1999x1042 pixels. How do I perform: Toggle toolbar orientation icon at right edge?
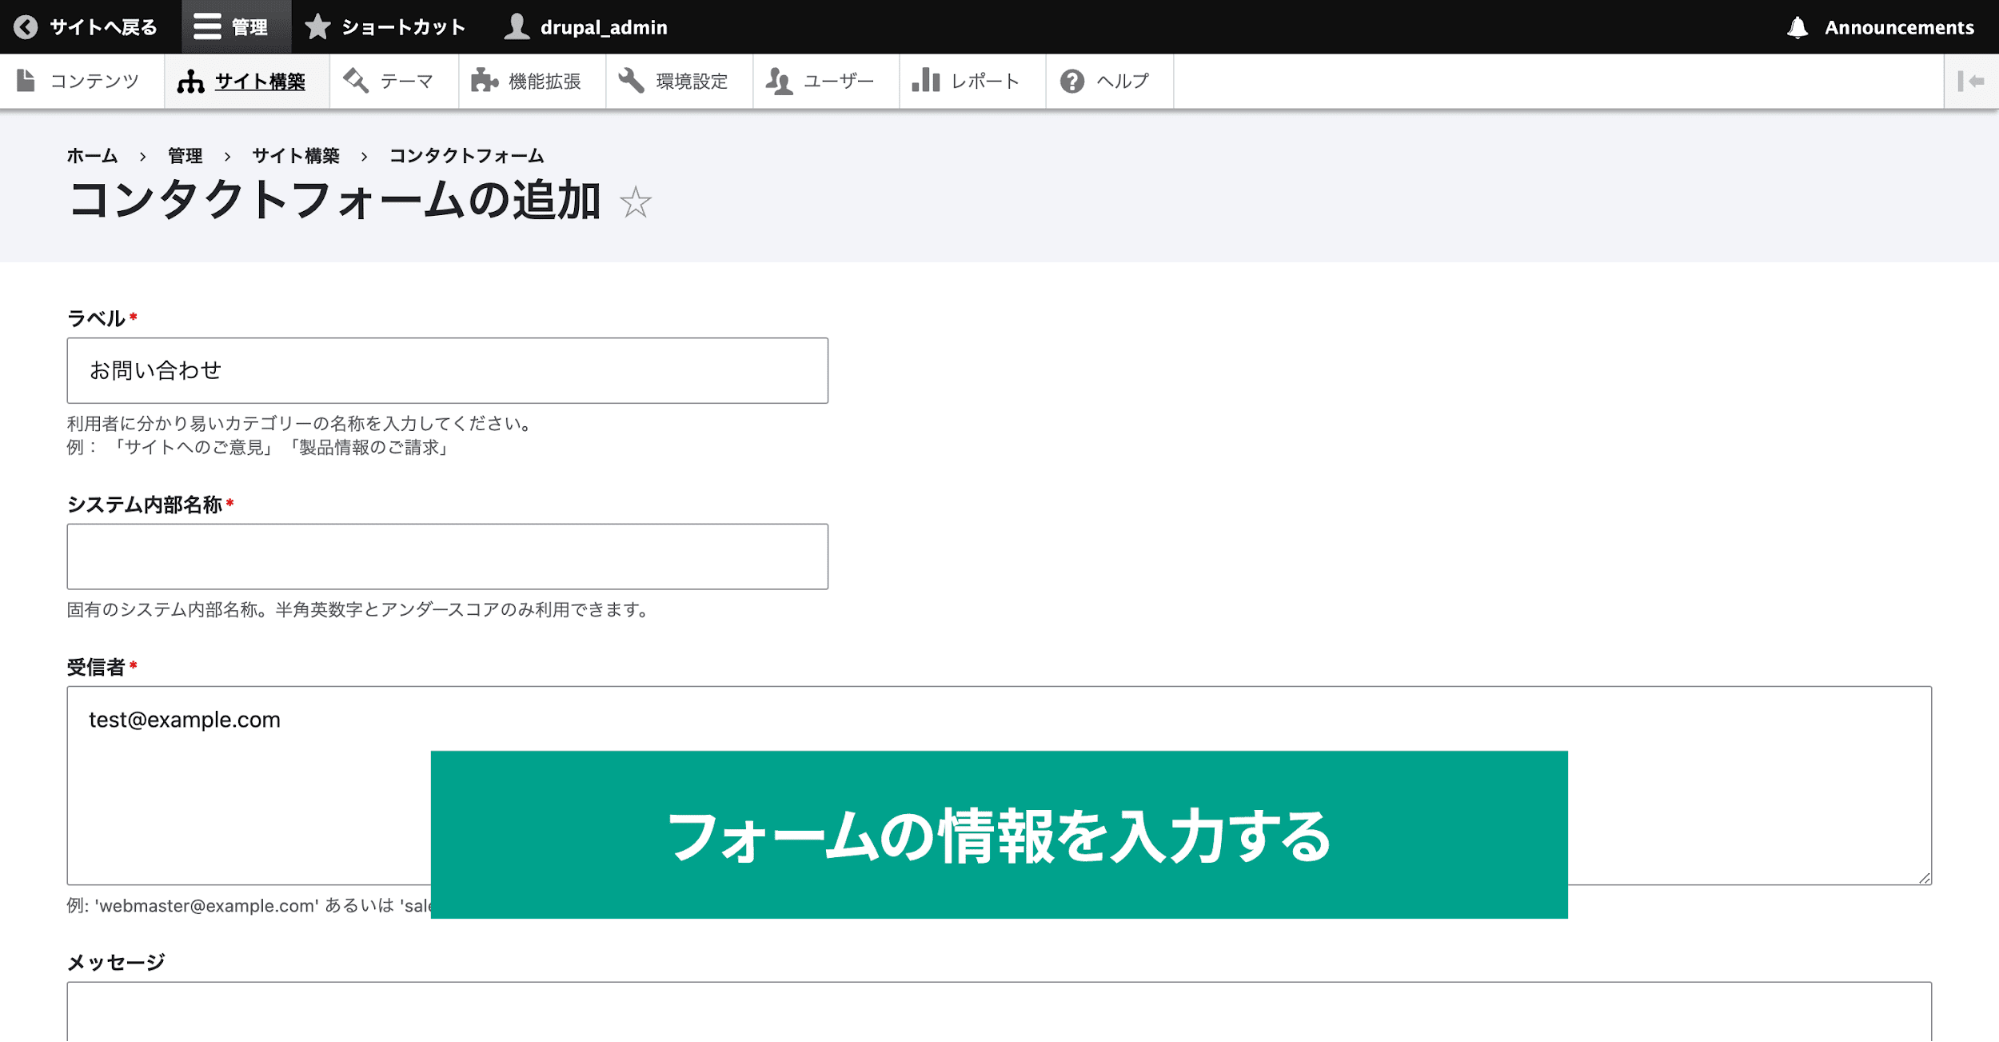pos(1971,81)
